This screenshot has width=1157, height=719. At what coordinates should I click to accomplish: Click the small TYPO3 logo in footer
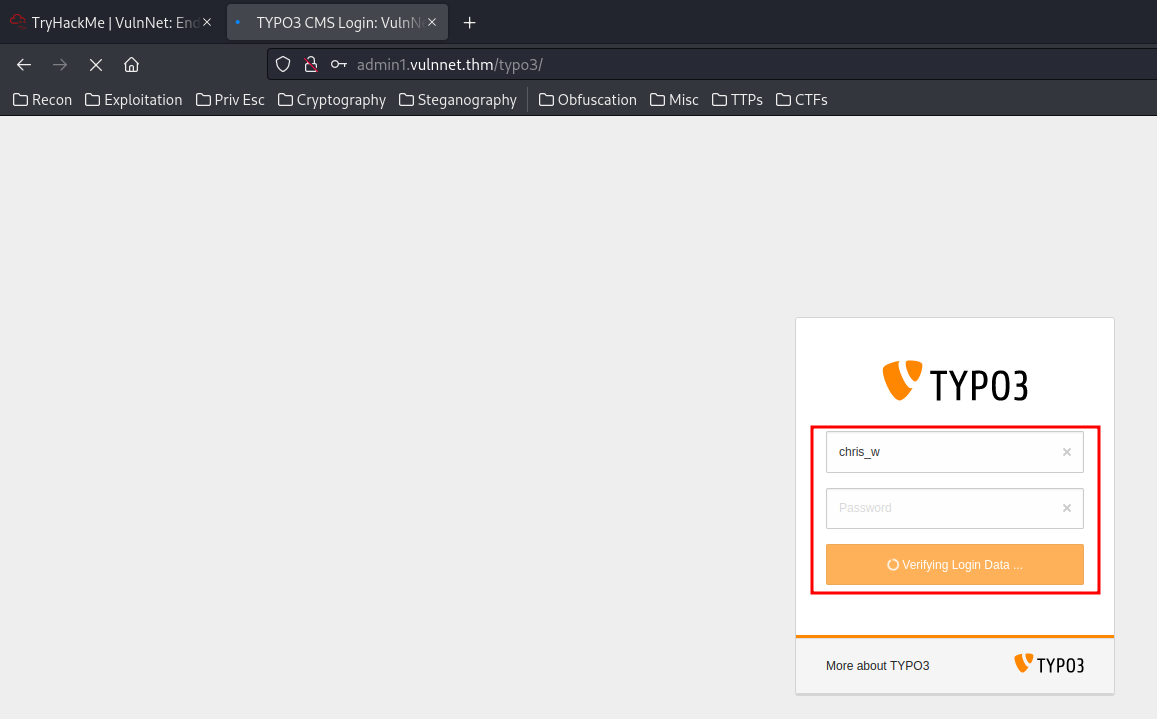[x=1049, y=664]
